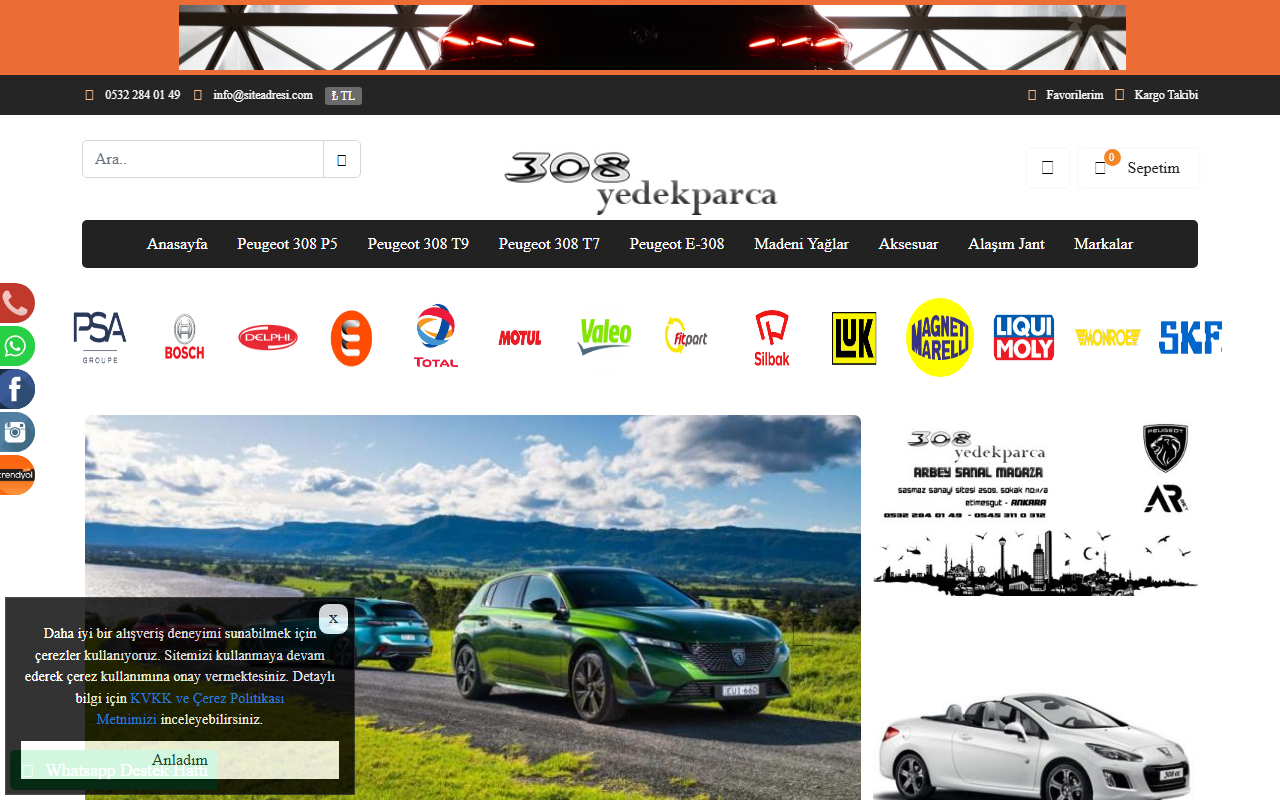
Task: Open the floating WhatsApp icon
Action: tap(15, 346)
